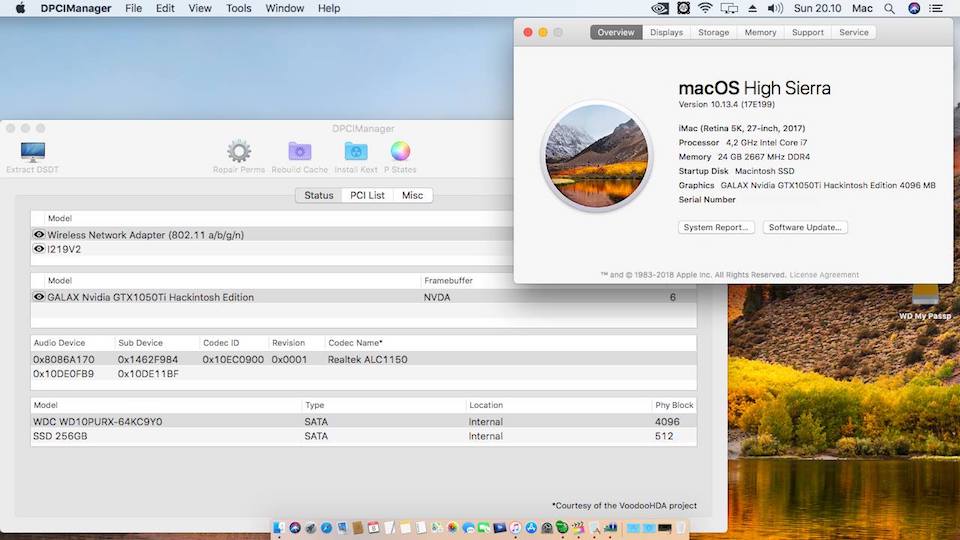Click the Sun 20.10 clock
The width and height of the screenshot is (960, 540).
pyautogui.click(x=817, y=9)
